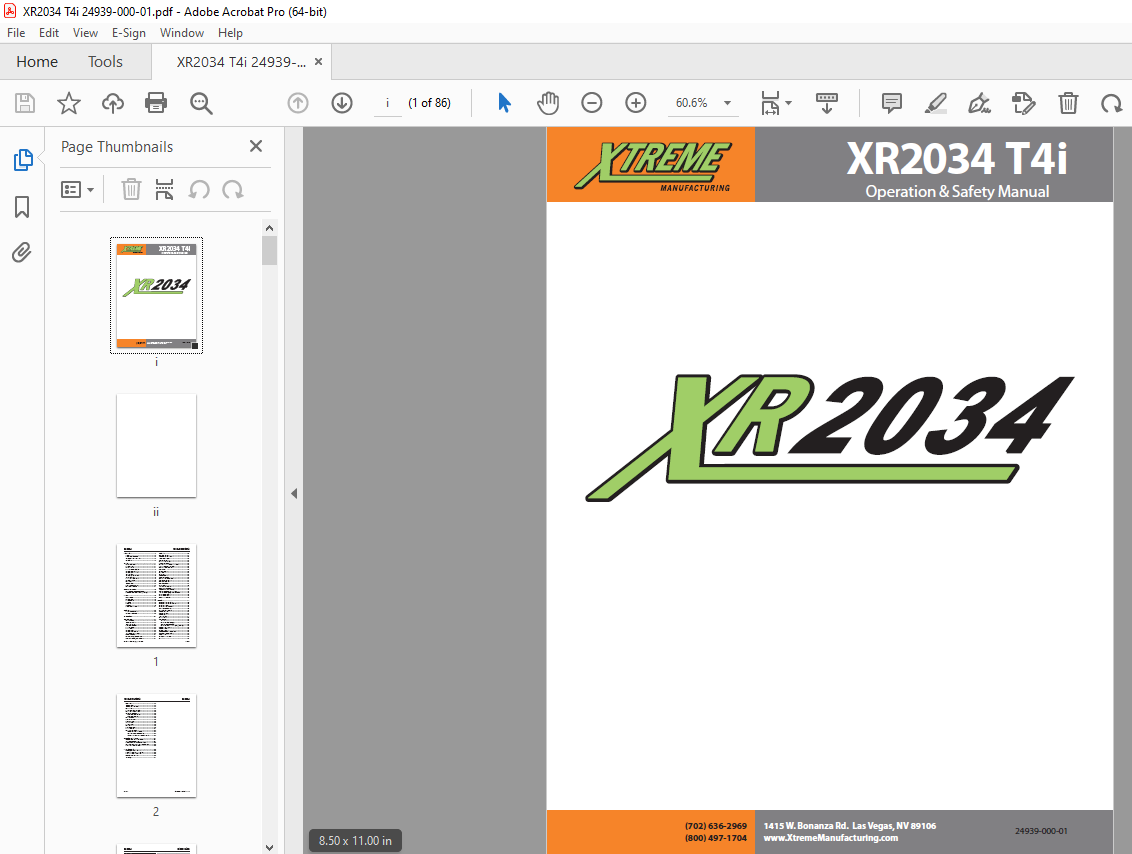Image resolution: width=1132 pixels, height=854 pixels.
Task: Rotate thumbnail clockwise in thumbnails panel
Action: tap(232, 189)
